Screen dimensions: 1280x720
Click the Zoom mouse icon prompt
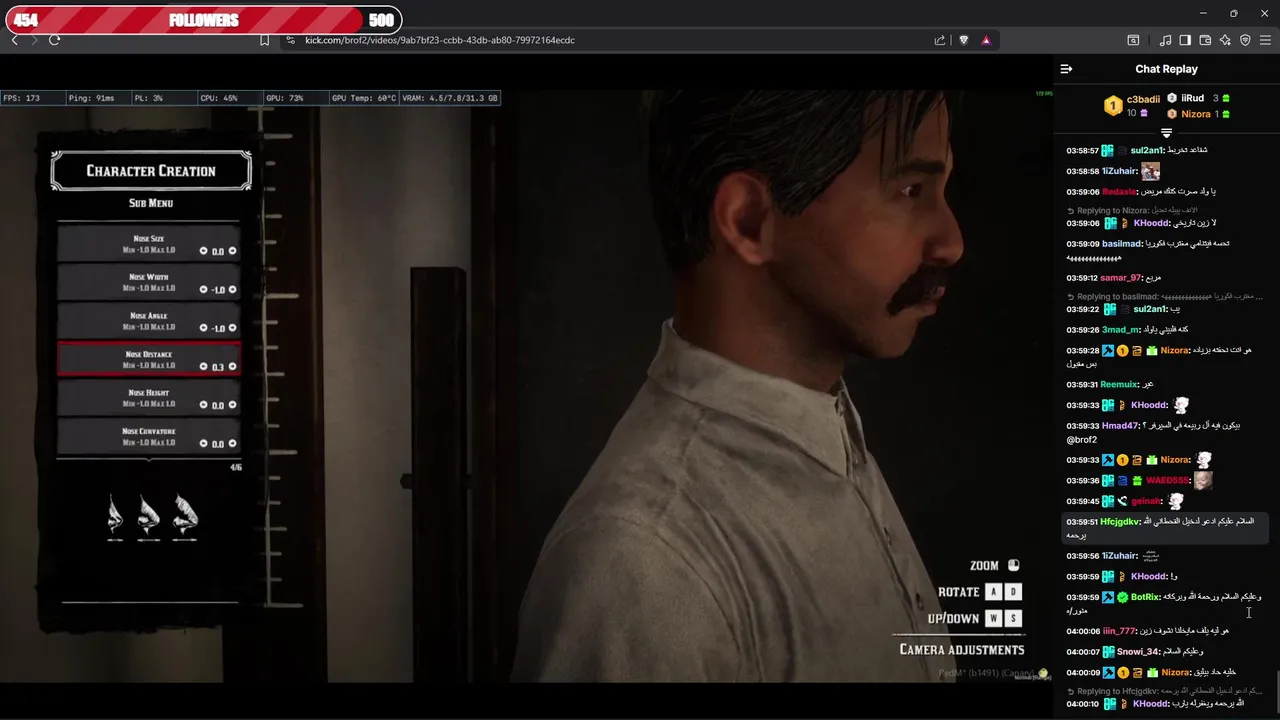pos(1013,565)
